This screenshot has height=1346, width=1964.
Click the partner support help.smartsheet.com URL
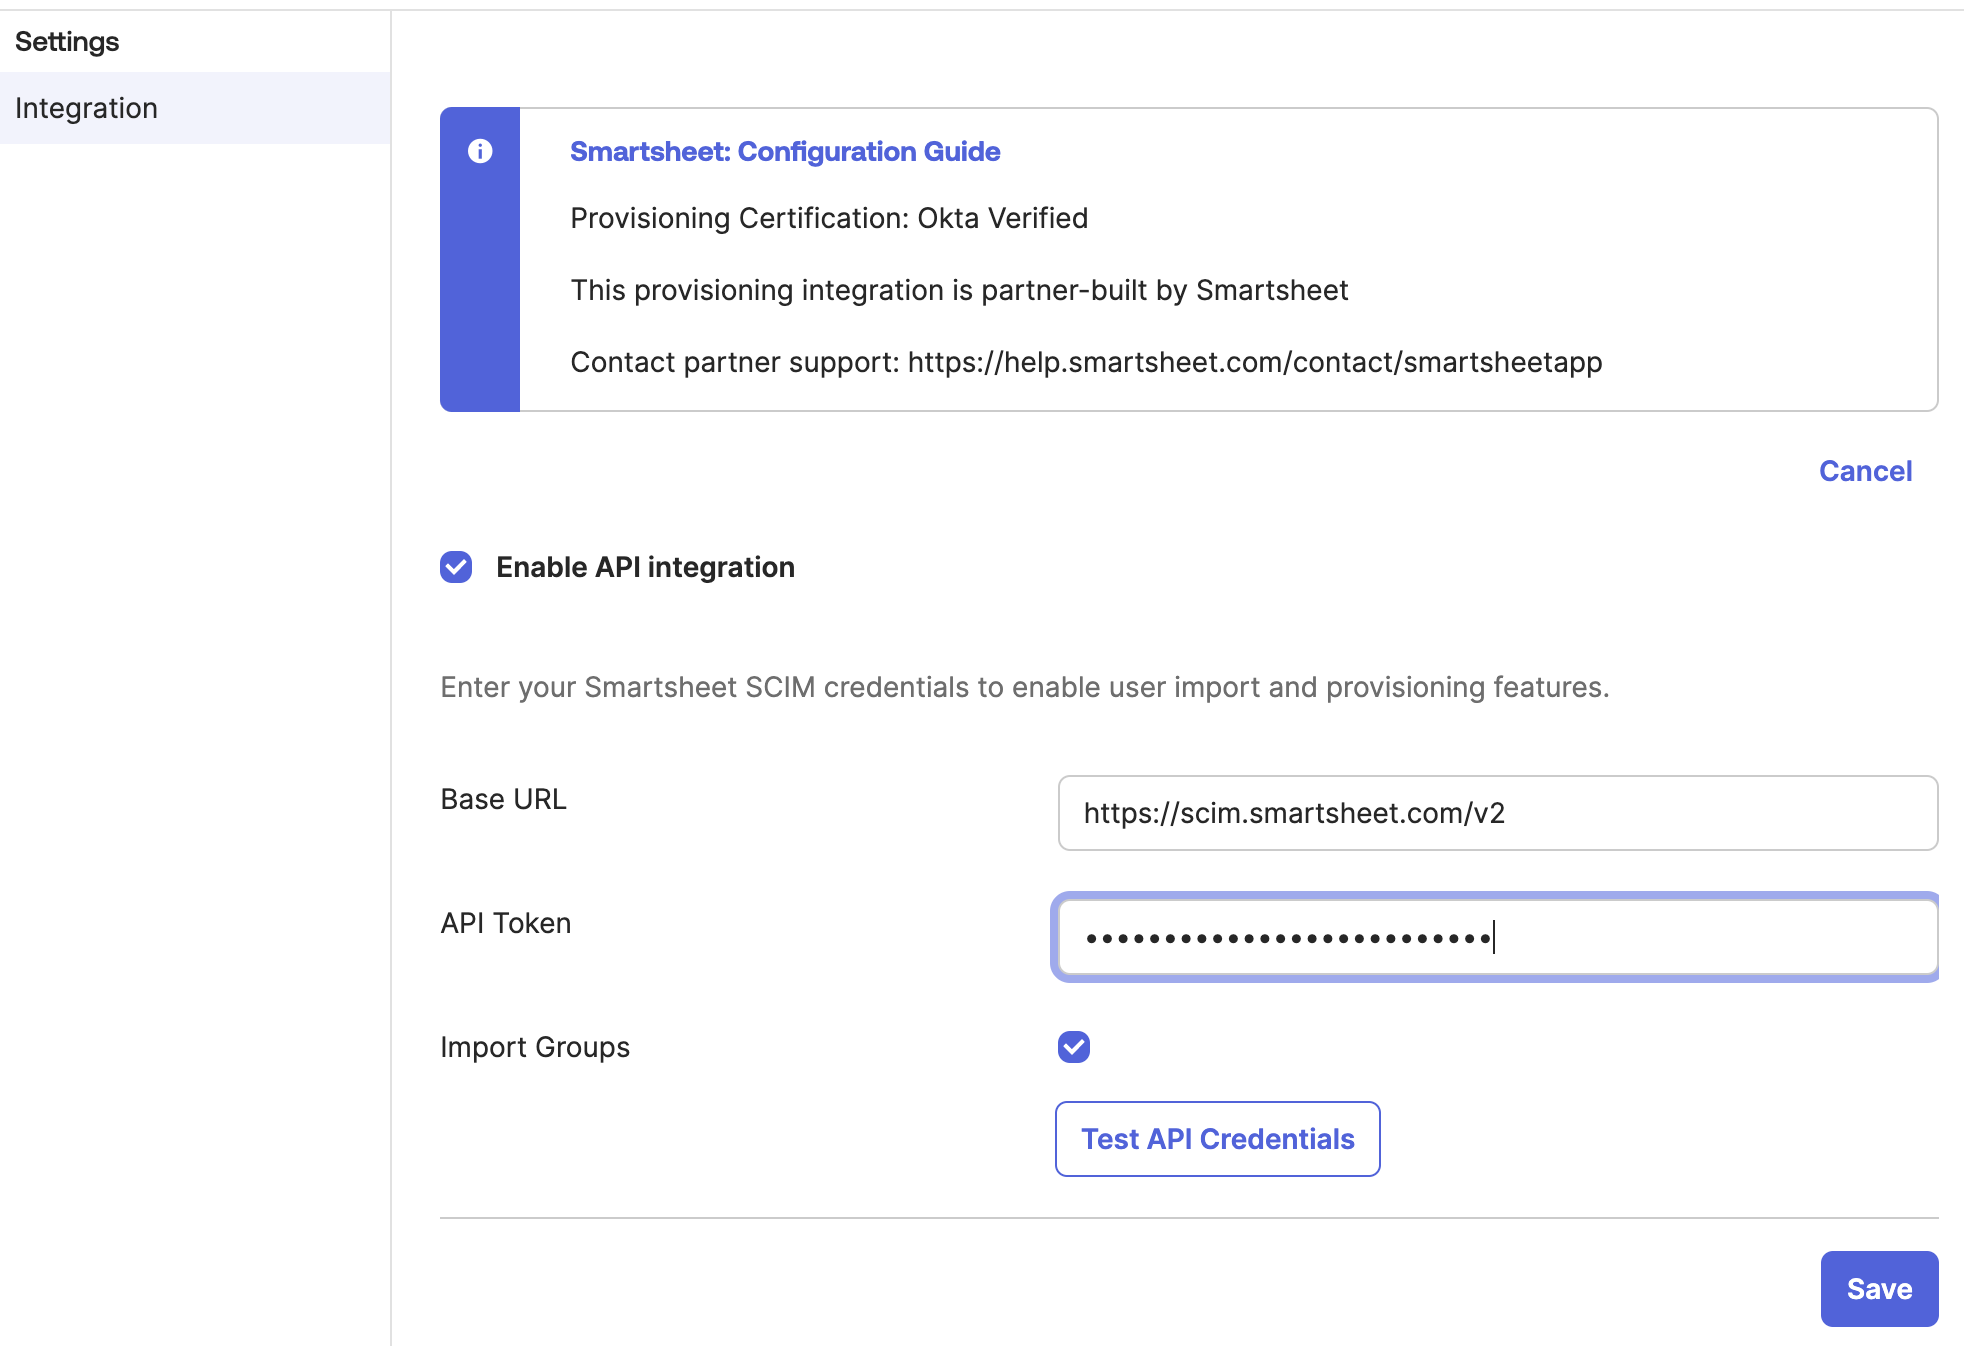point(1254,362)
